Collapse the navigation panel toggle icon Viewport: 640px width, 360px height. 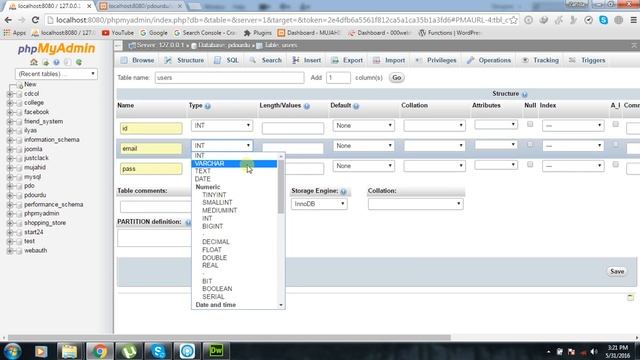[118, 46]
